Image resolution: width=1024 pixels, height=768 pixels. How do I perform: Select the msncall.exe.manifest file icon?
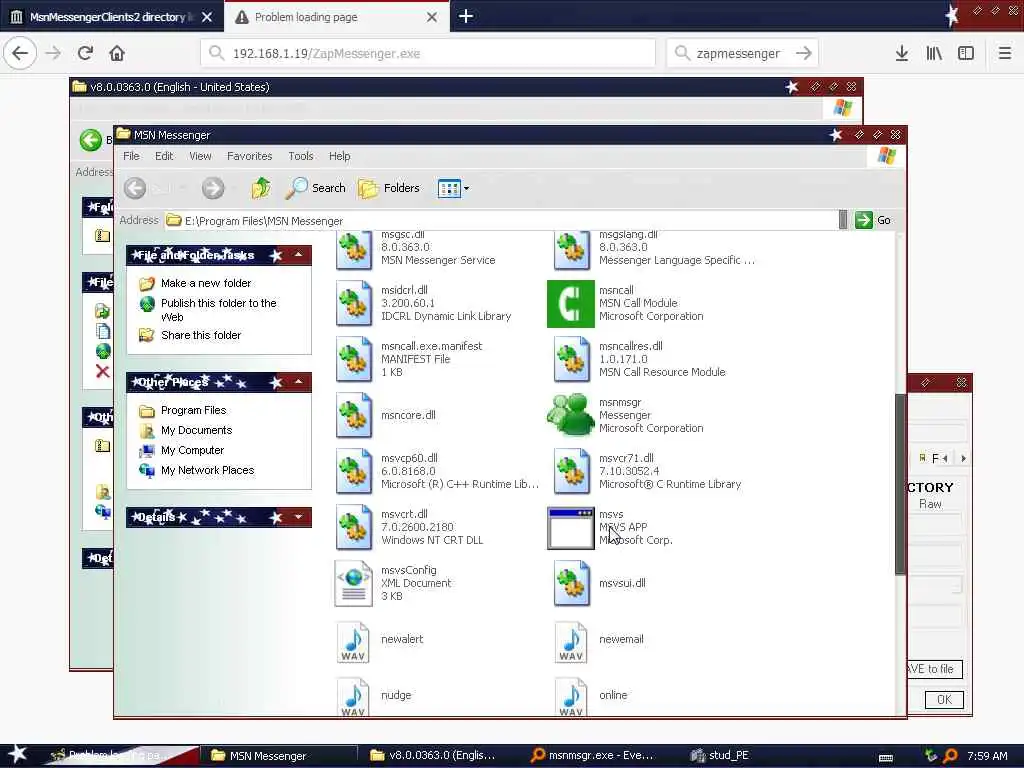353,359
